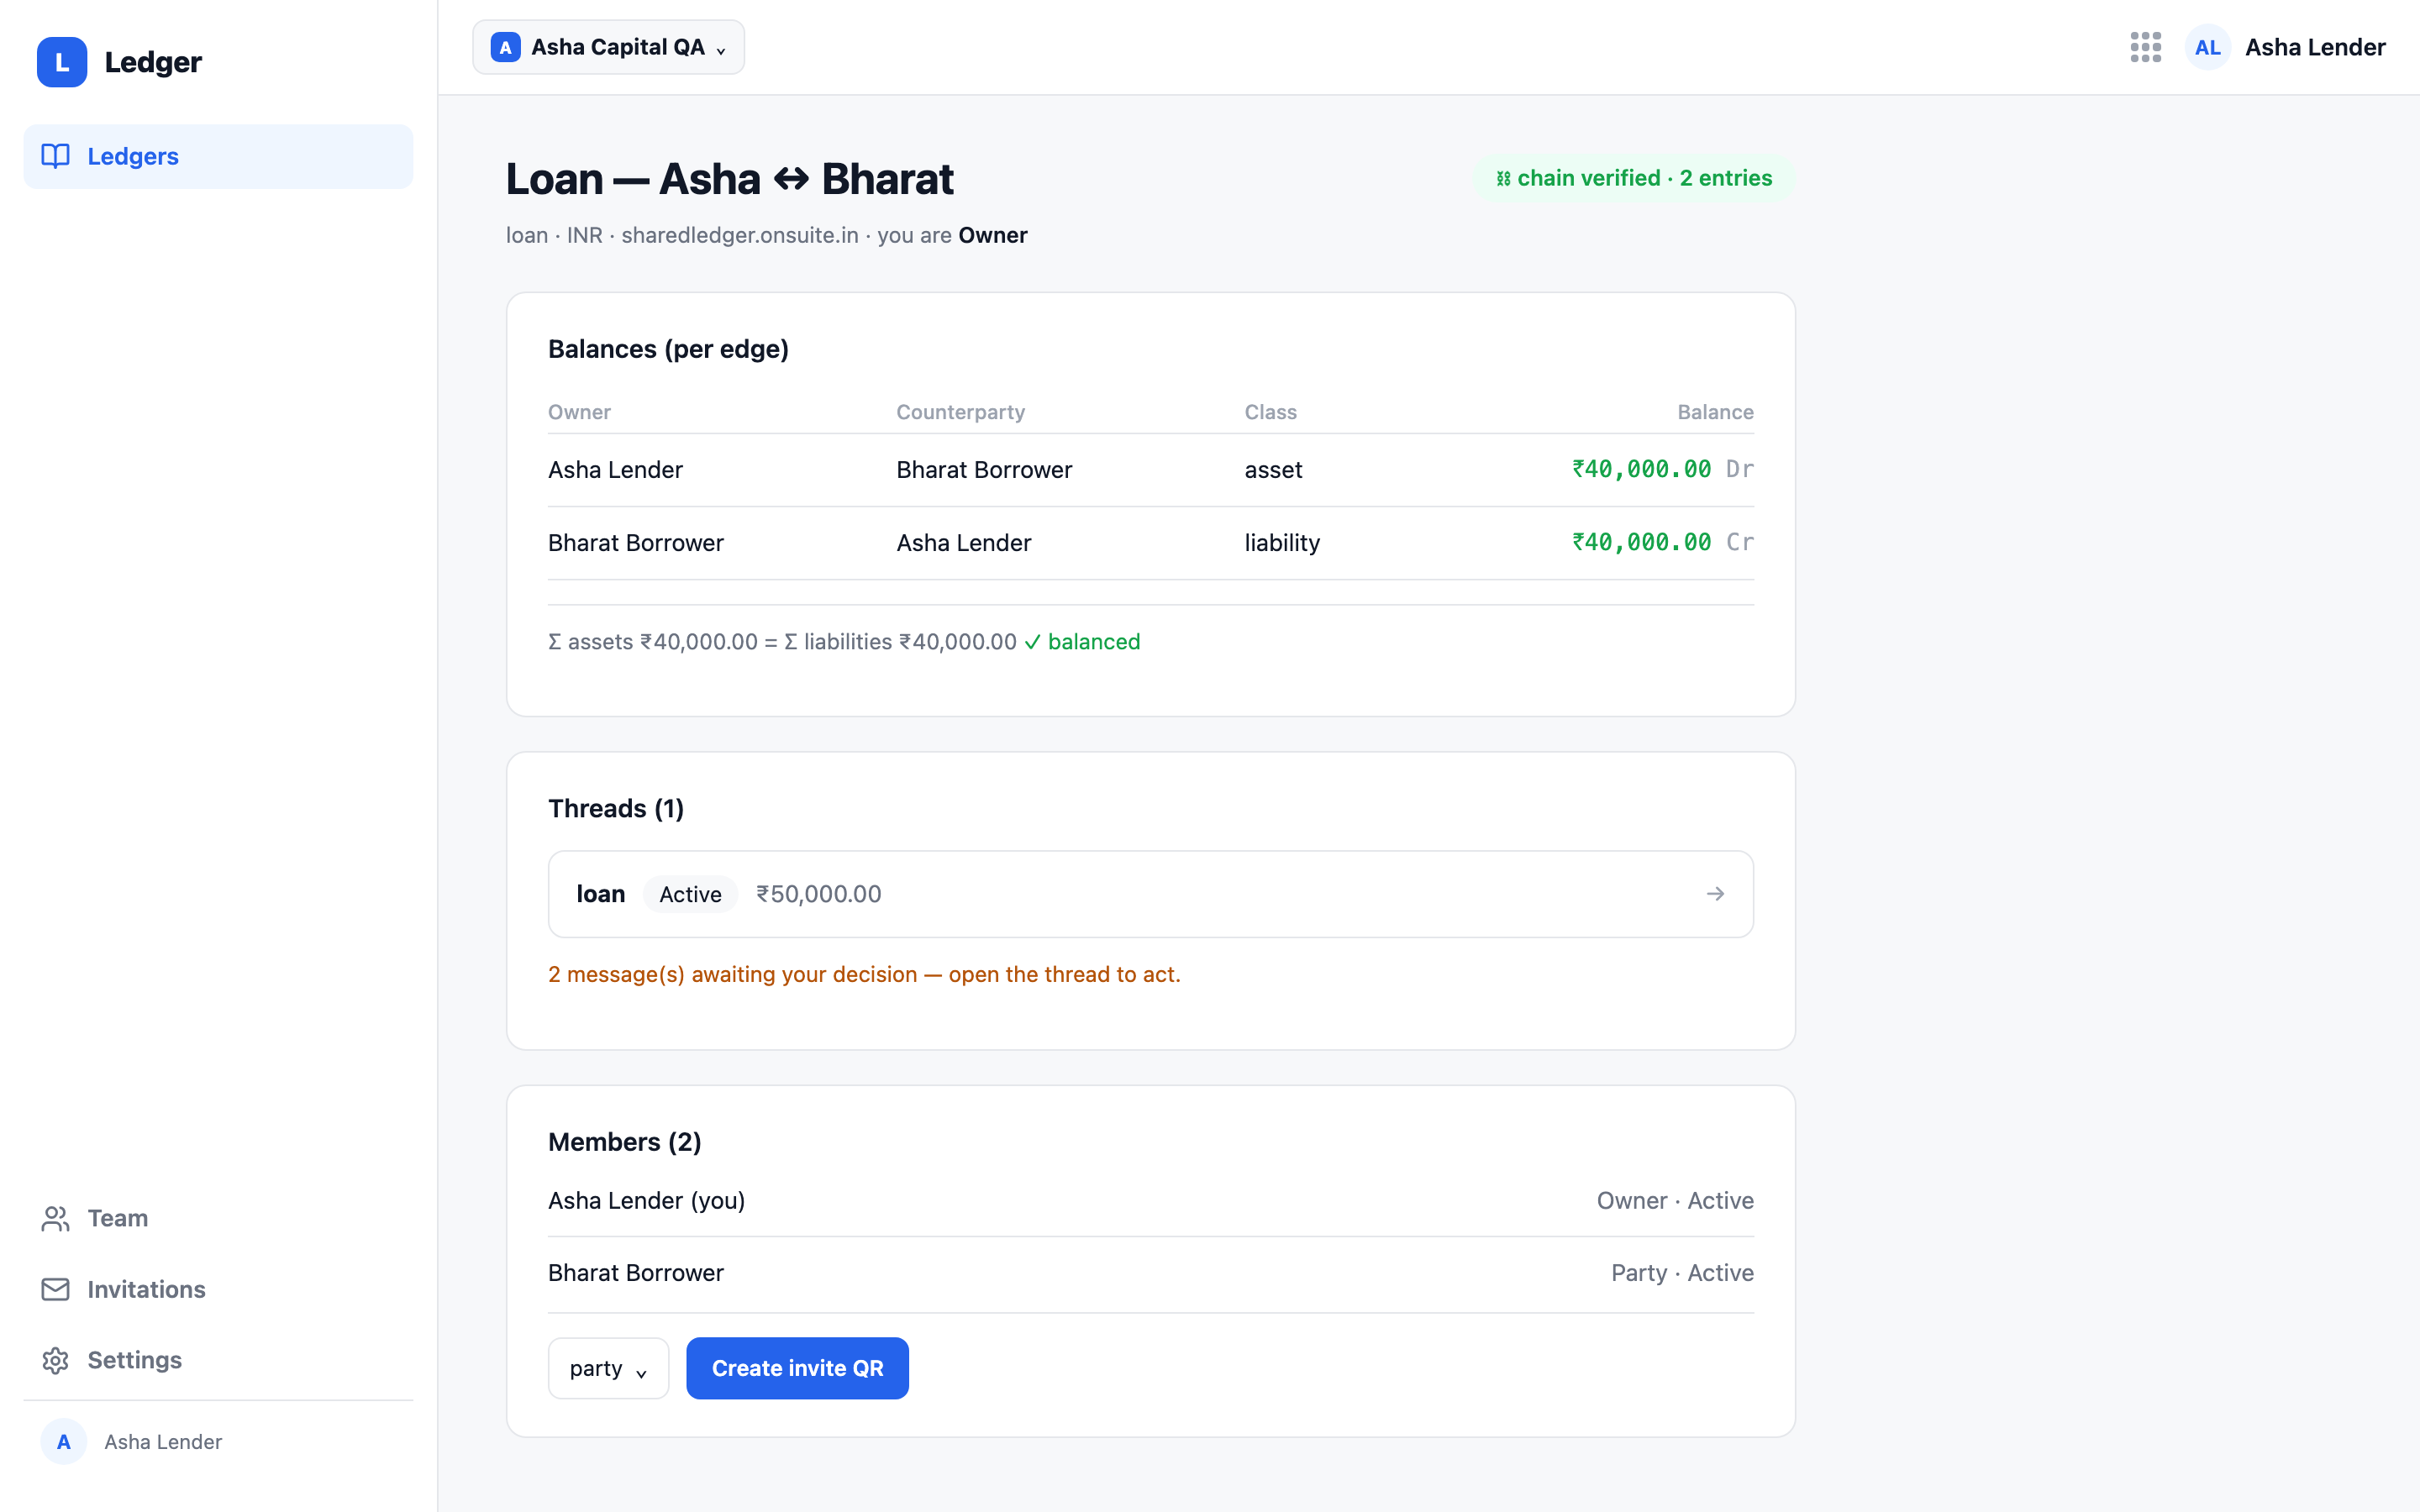Click the chain verified link icon
This screenshot has width=2420, height=1512.
click(x=1503, y=179)
